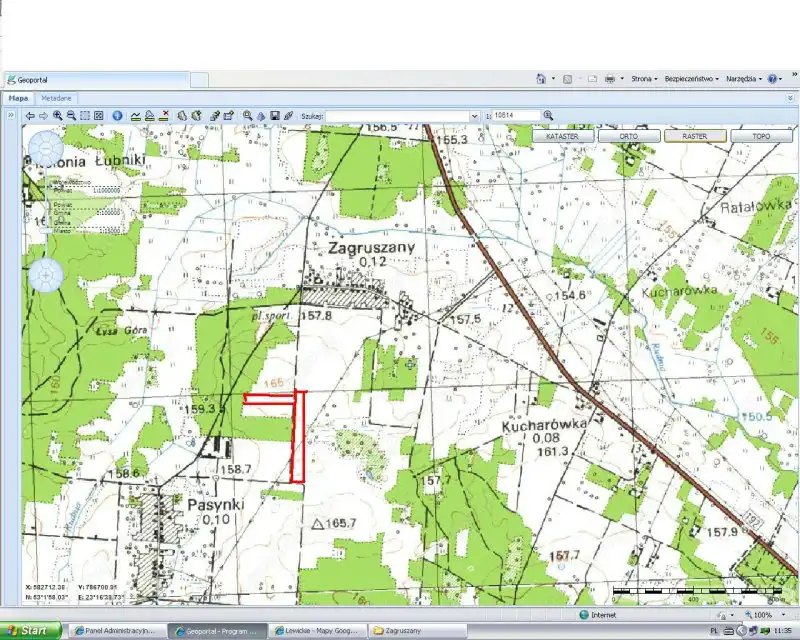
Task: Expand the Narzędzia browser menu
Action: click(744, 78)
